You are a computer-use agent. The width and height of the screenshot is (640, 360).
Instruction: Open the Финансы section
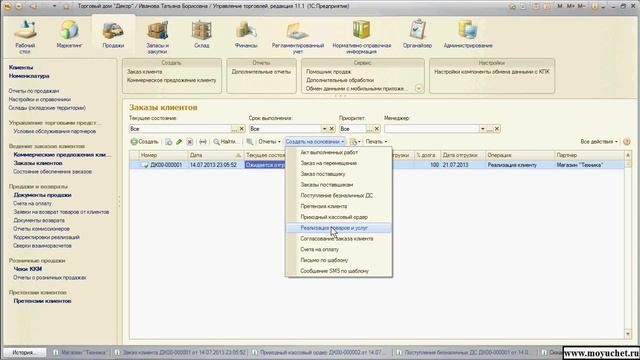246,35
